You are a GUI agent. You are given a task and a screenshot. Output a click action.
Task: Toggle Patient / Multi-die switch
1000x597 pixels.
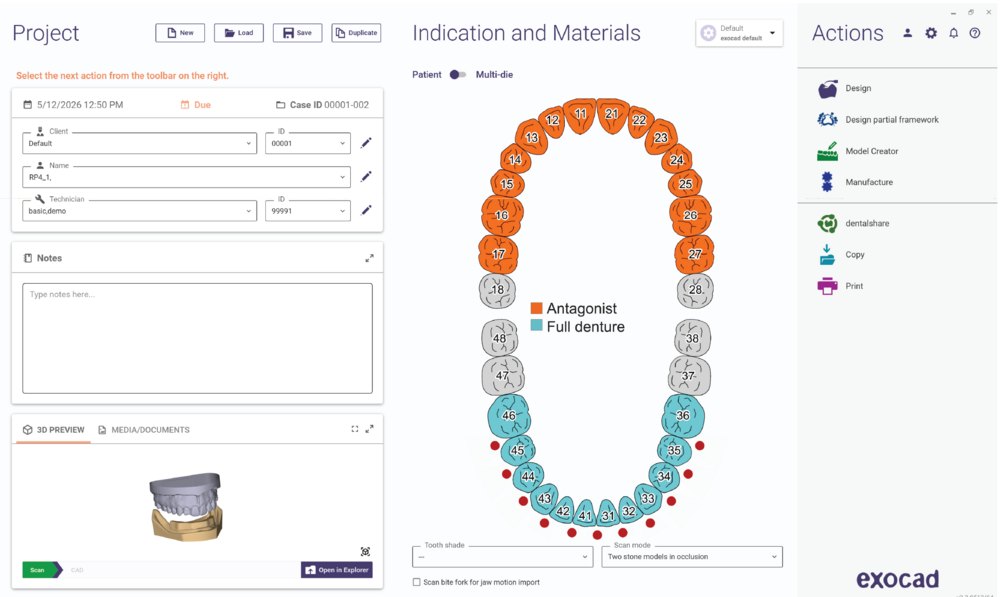pos(458,75)
